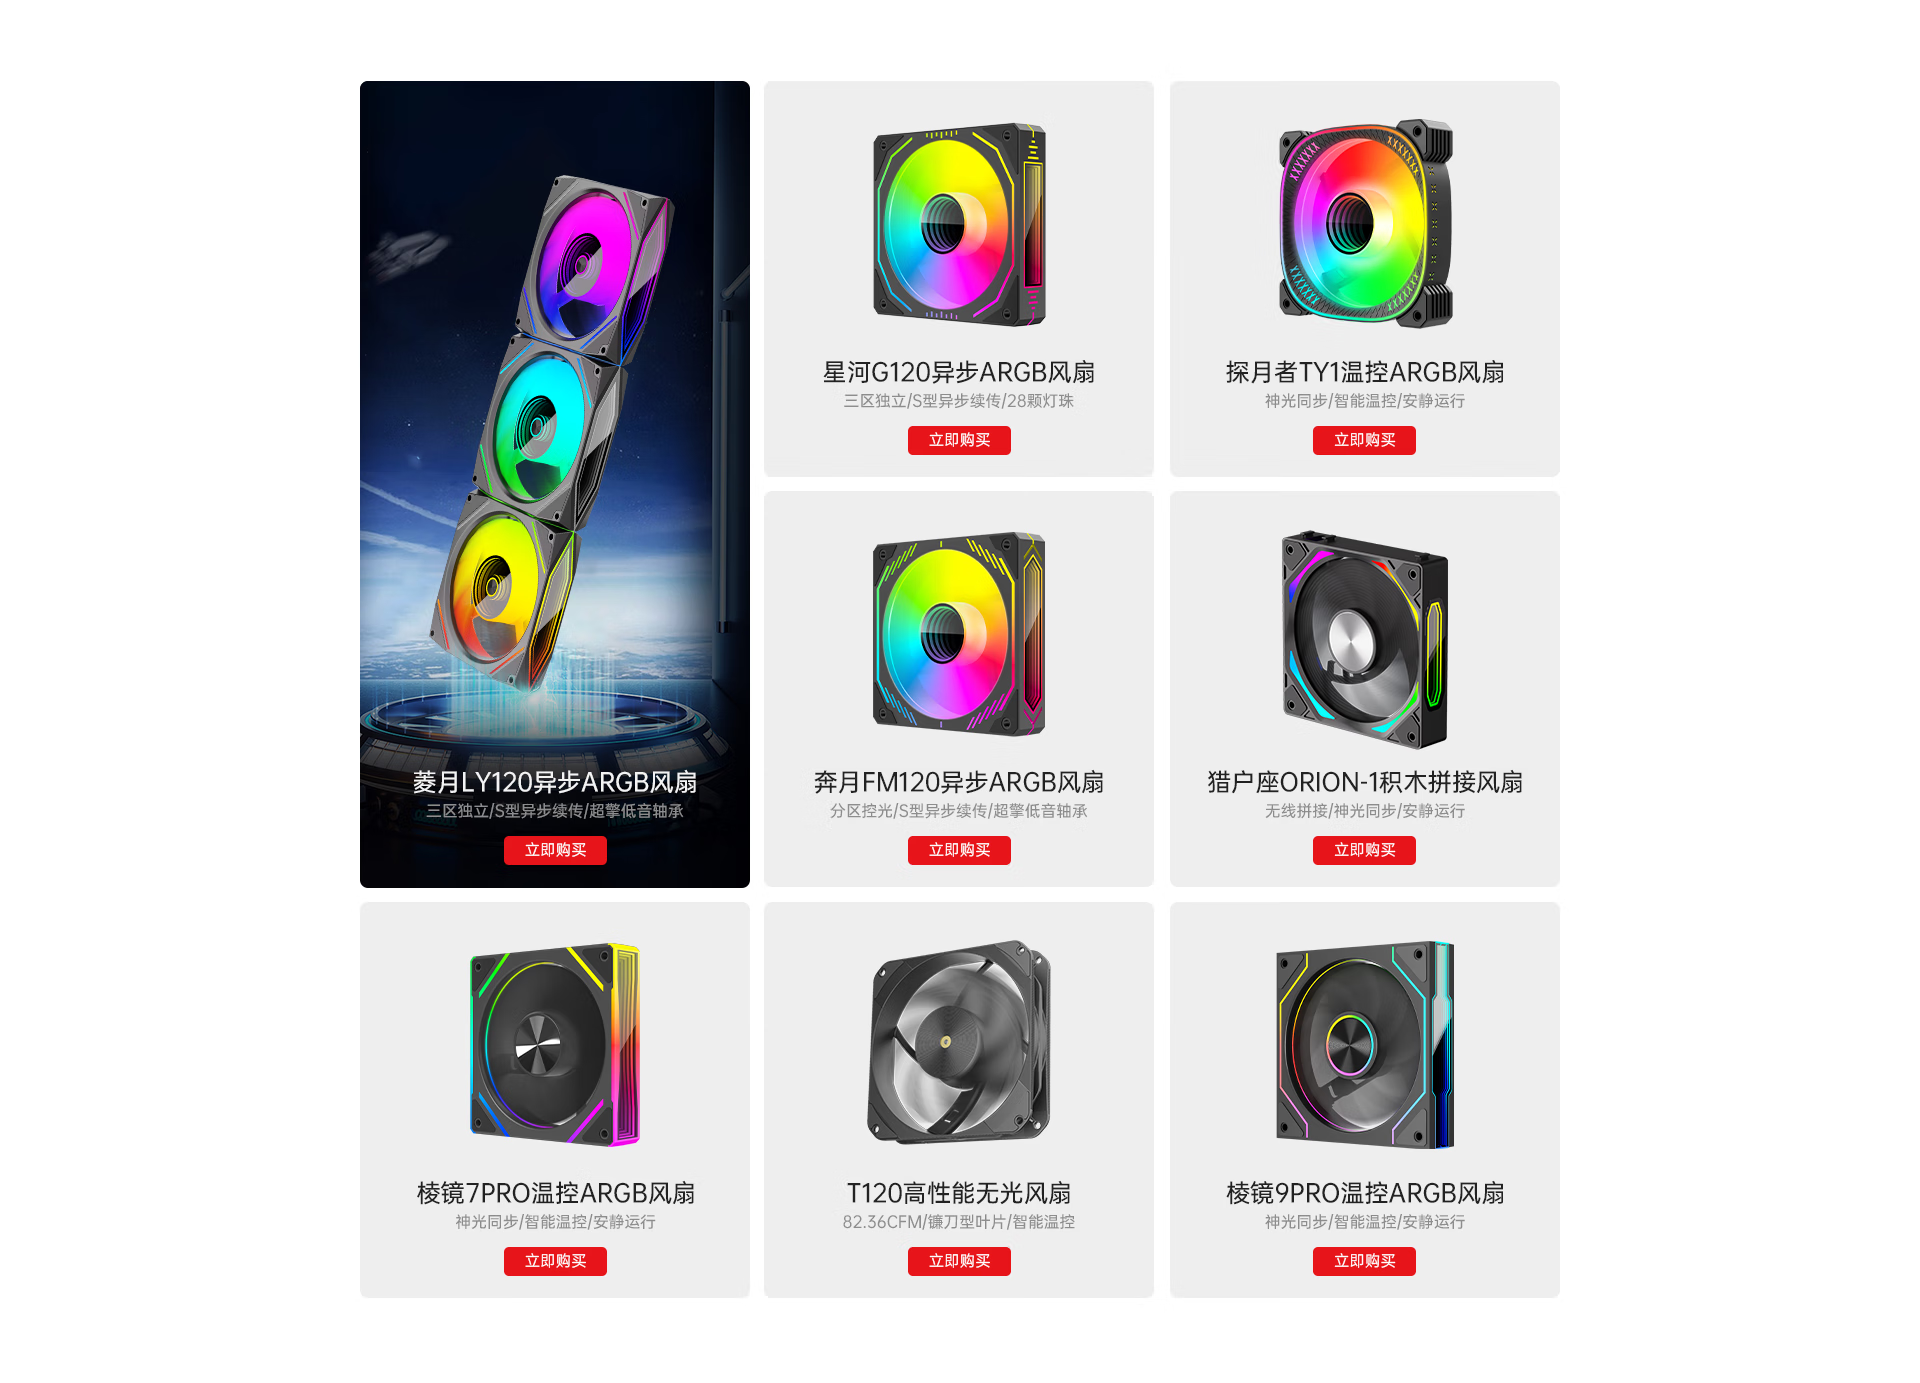Click 立即购买 under 猎户座ORION-1 fan
Screen dimensions: 1920x1383
tap(1364, 850)
